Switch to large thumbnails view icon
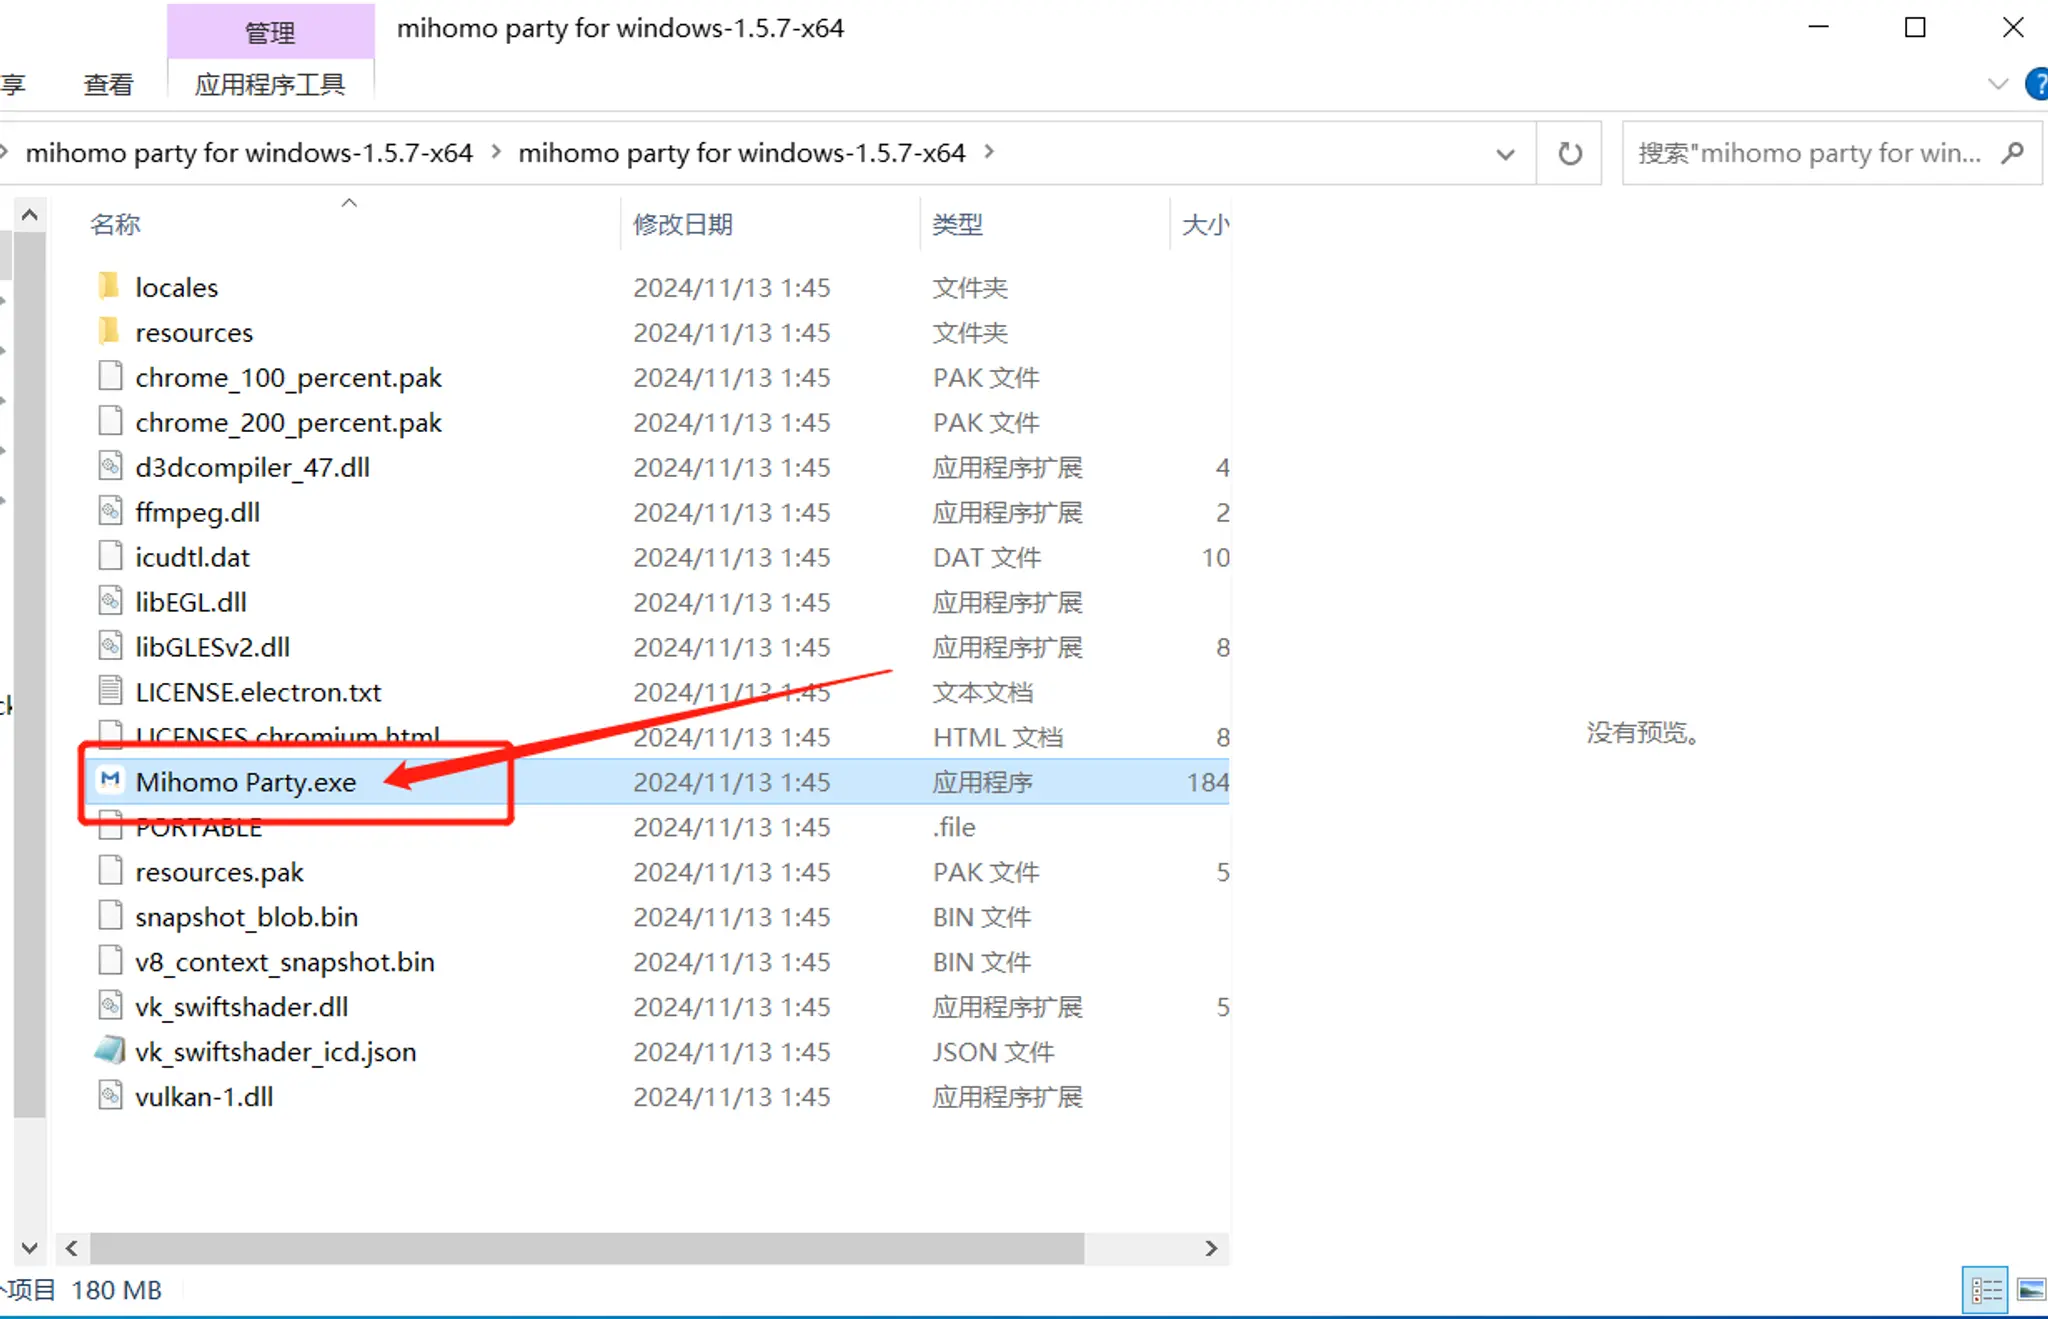 [2031, 1290]
